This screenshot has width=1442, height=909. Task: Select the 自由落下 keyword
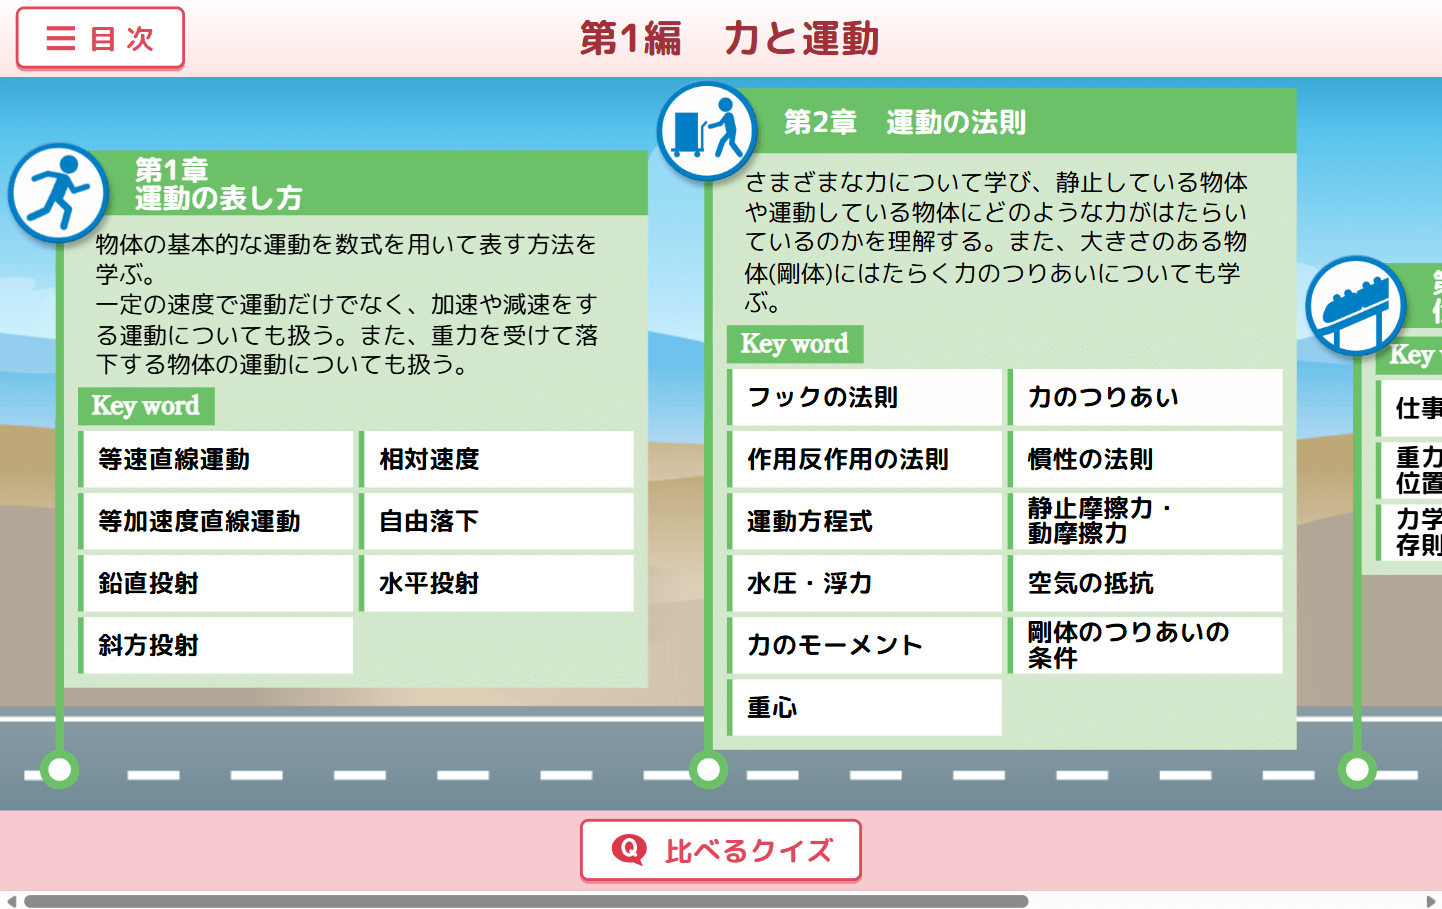click(x=497, y=521)
